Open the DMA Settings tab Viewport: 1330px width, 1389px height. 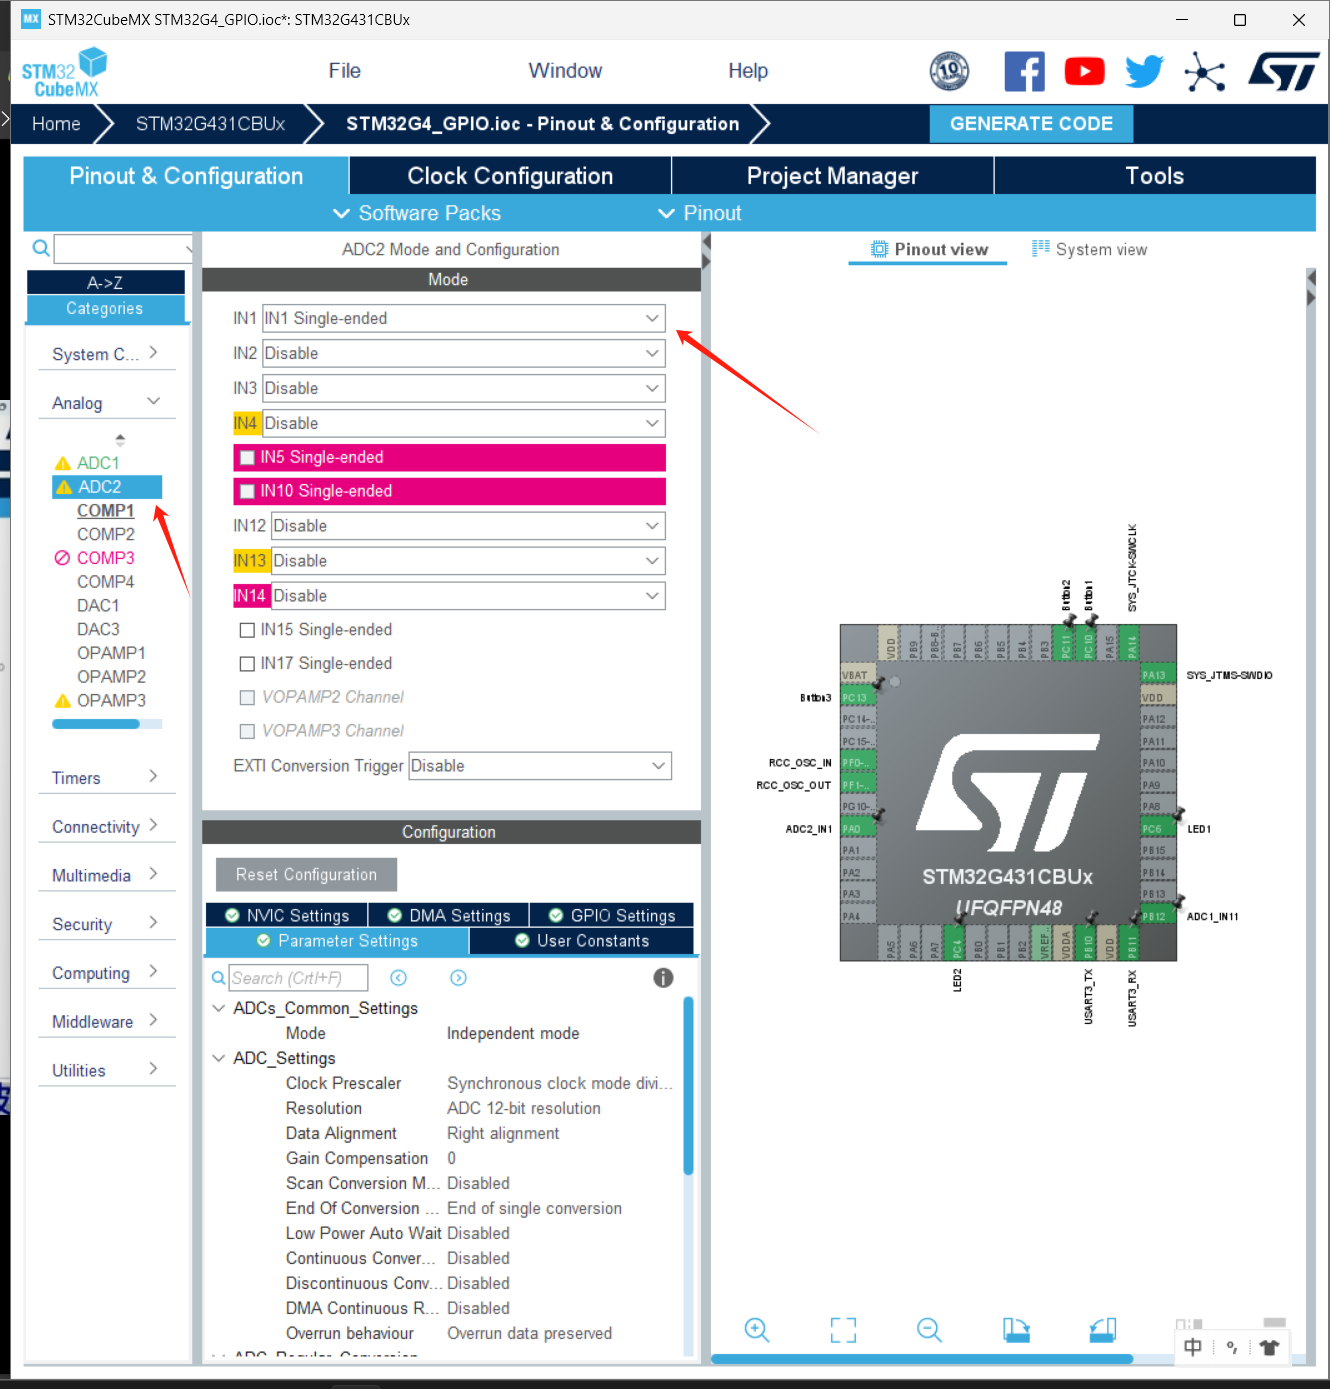point(449,915)
